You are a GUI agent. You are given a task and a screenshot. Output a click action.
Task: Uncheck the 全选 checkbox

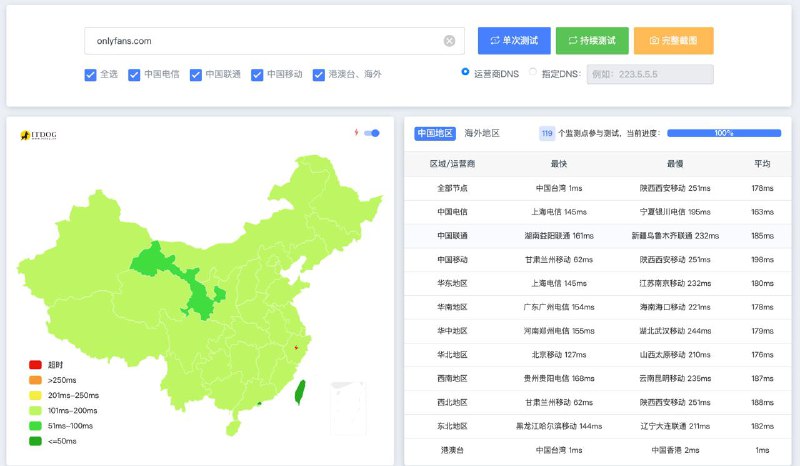[91, 74]
